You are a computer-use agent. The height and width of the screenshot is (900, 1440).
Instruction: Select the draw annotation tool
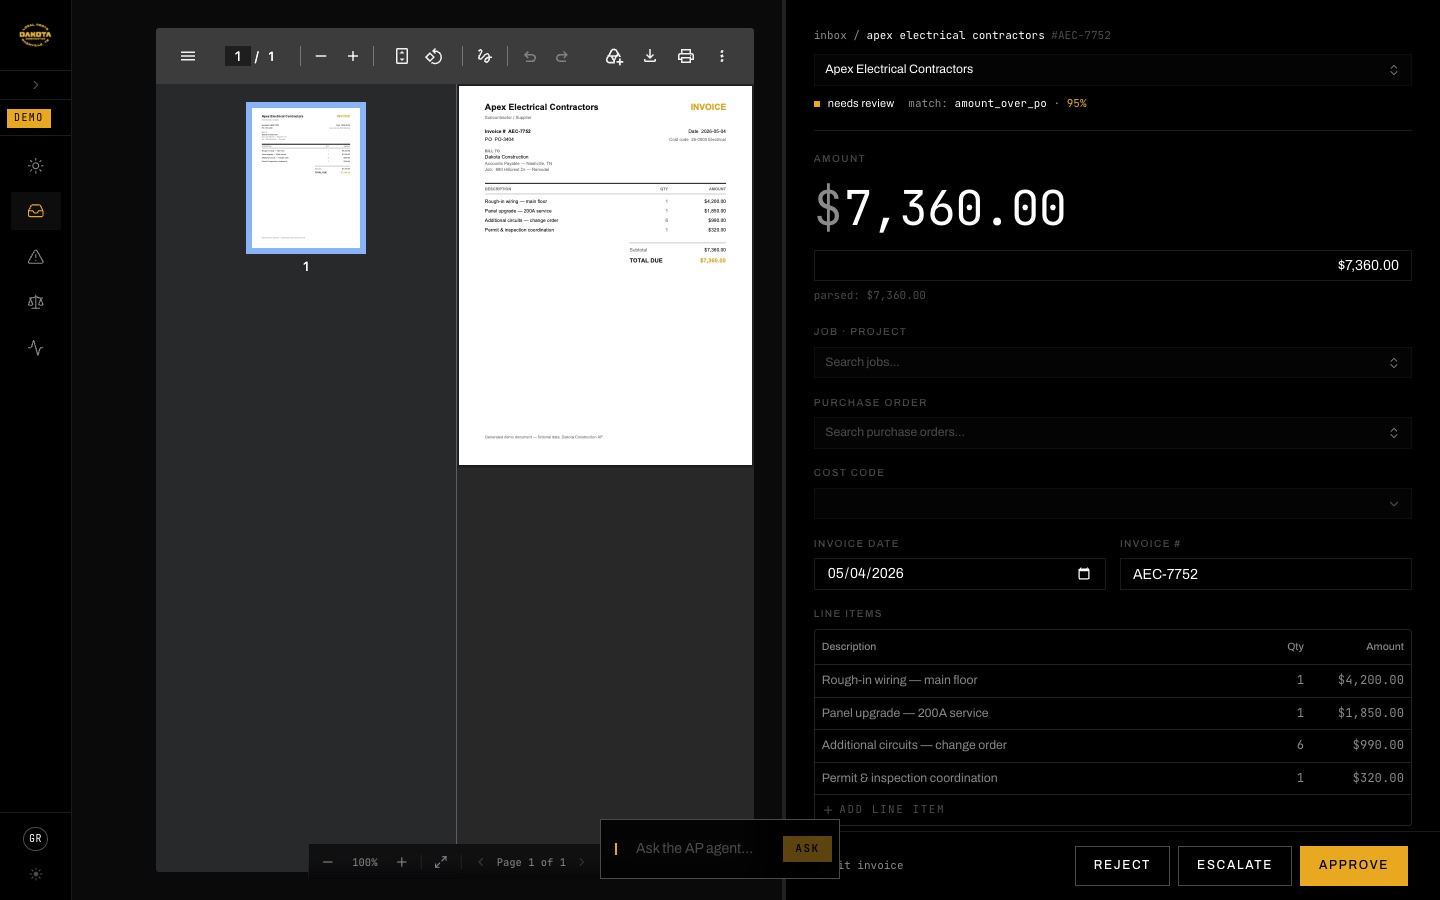(x=485, y=56)
